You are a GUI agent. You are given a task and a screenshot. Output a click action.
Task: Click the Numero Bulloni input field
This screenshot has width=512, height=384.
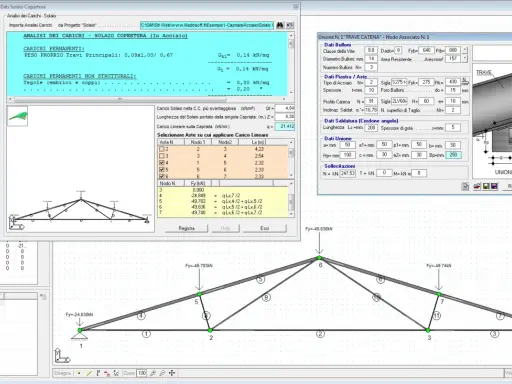click(371, 67)
